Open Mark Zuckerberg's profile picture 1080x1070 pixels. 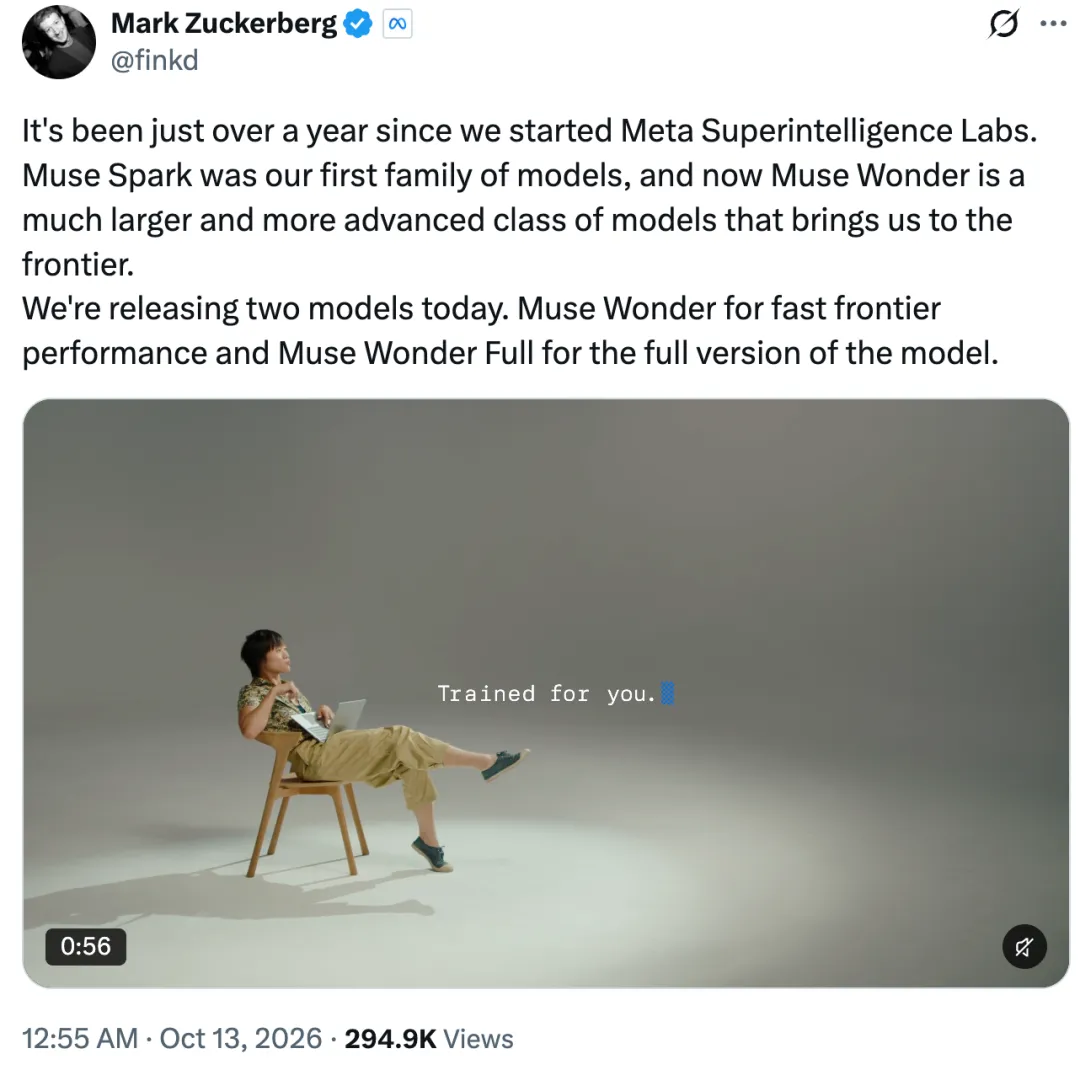[59, 42]
